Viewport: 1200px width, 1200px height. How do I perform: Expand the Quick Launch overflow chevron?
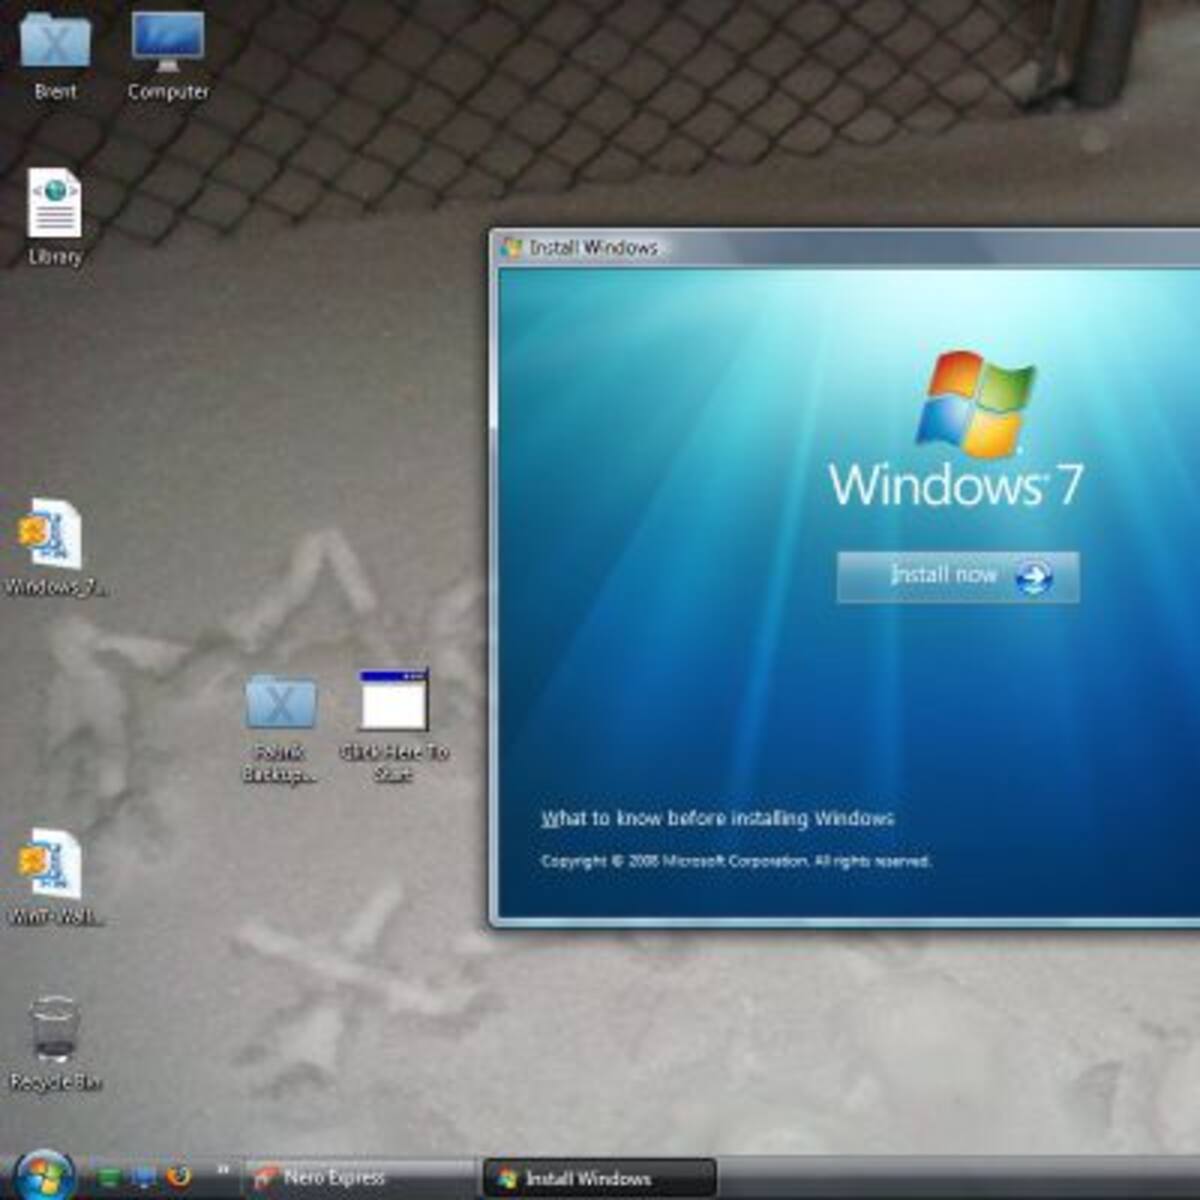coord(223,1170)
